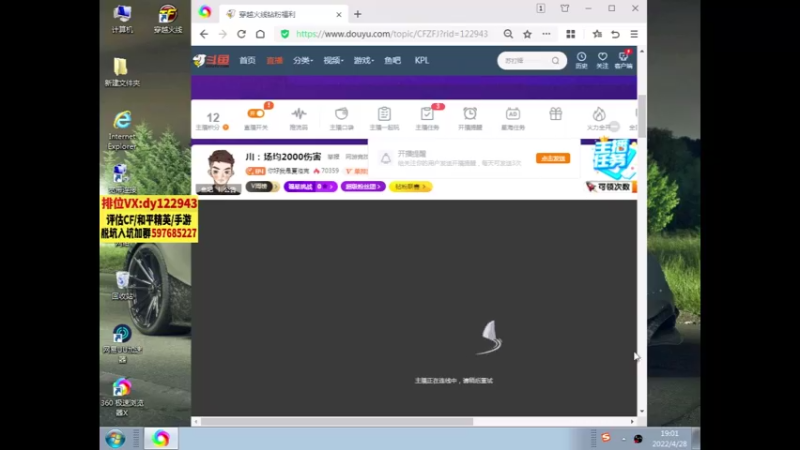The image size is (800, 450).
Task: Click the scroll down arrow on vertical scrollbar
Action: coord(642,411)
